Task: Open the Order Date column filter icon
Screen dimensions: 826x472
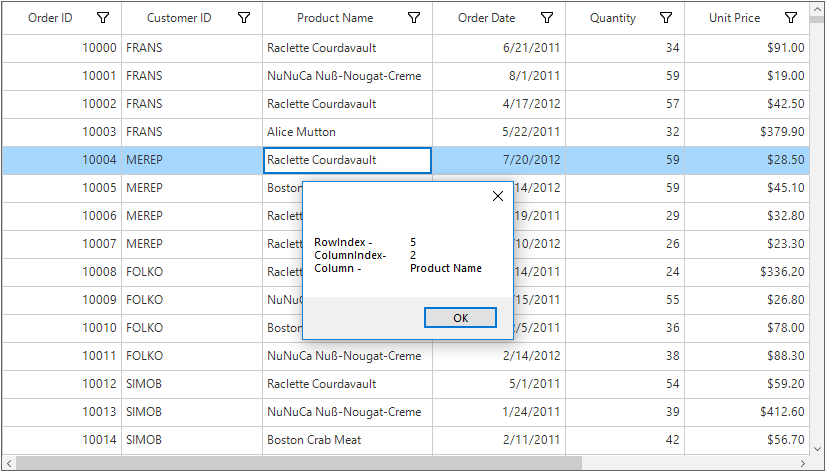Action: coord(547,18)
